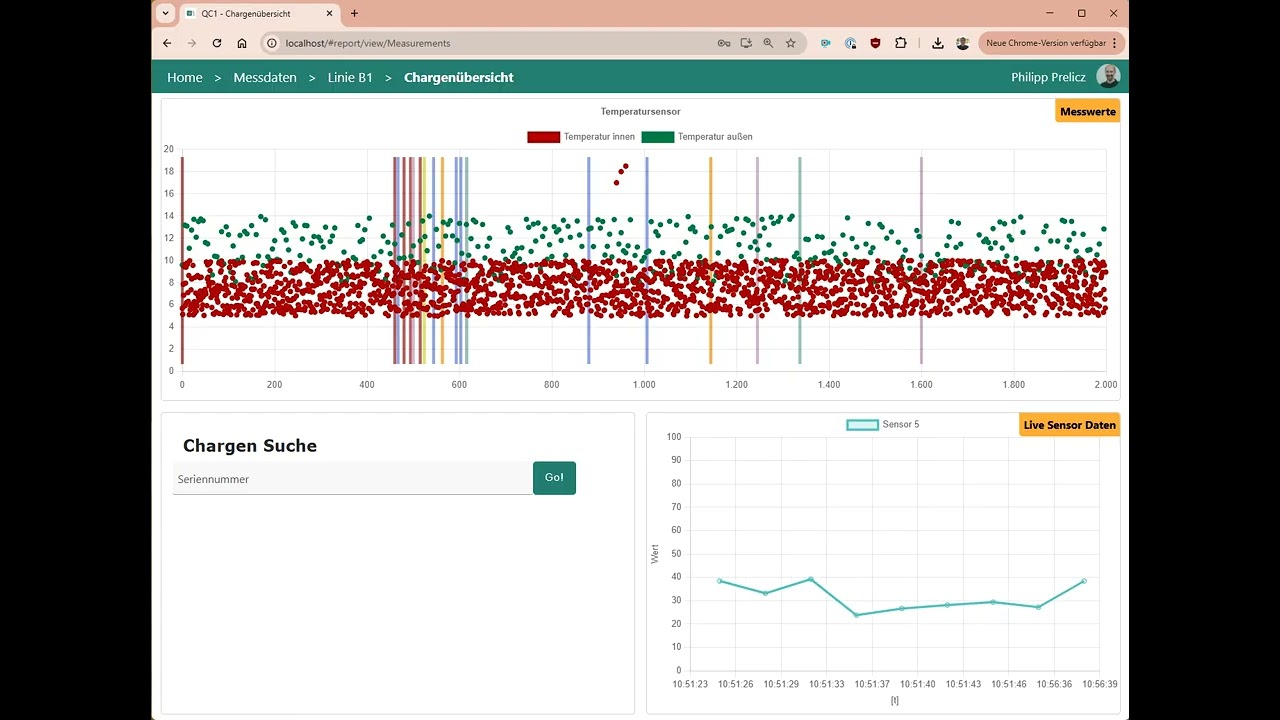Open the Chrome profile avatar

(962, 43)
